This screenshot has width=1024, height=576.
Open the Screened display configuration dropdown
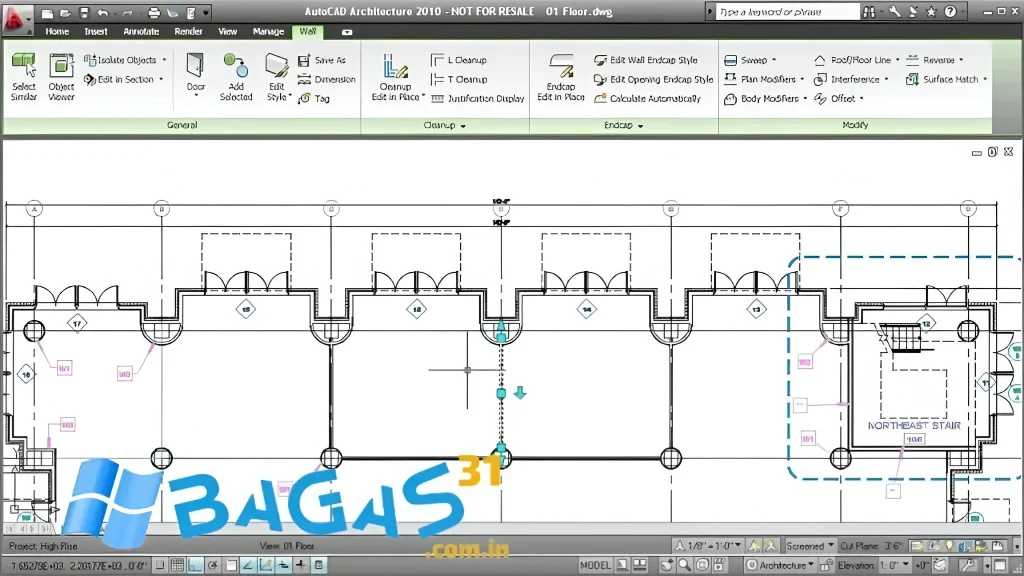click(x=810, y=546)
